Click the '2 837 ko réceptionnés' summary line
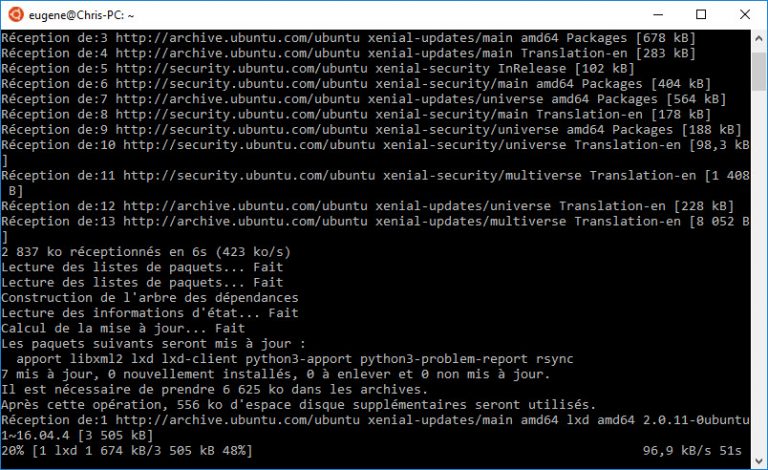This screenshot has width=768, height=470. (146, 252)
